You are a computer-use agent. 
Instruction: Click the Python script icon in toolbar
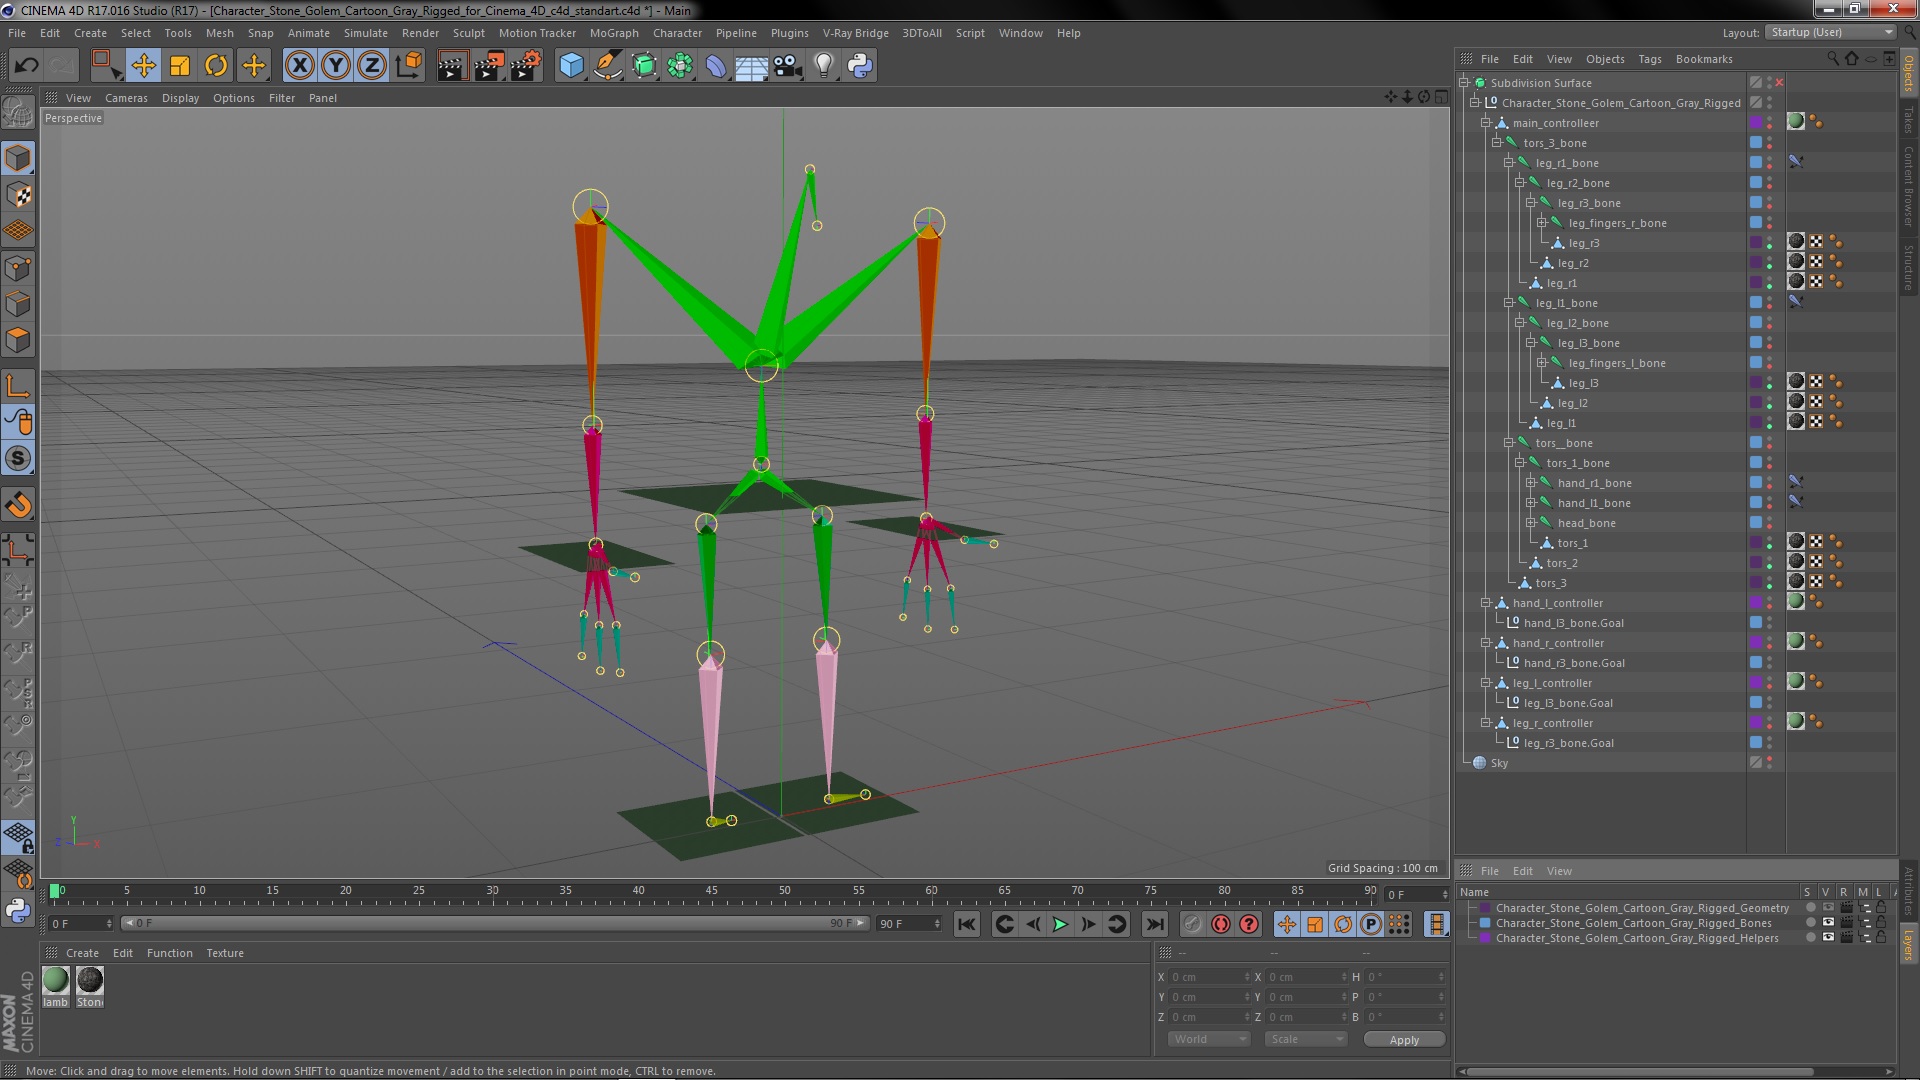pos(860,66)
